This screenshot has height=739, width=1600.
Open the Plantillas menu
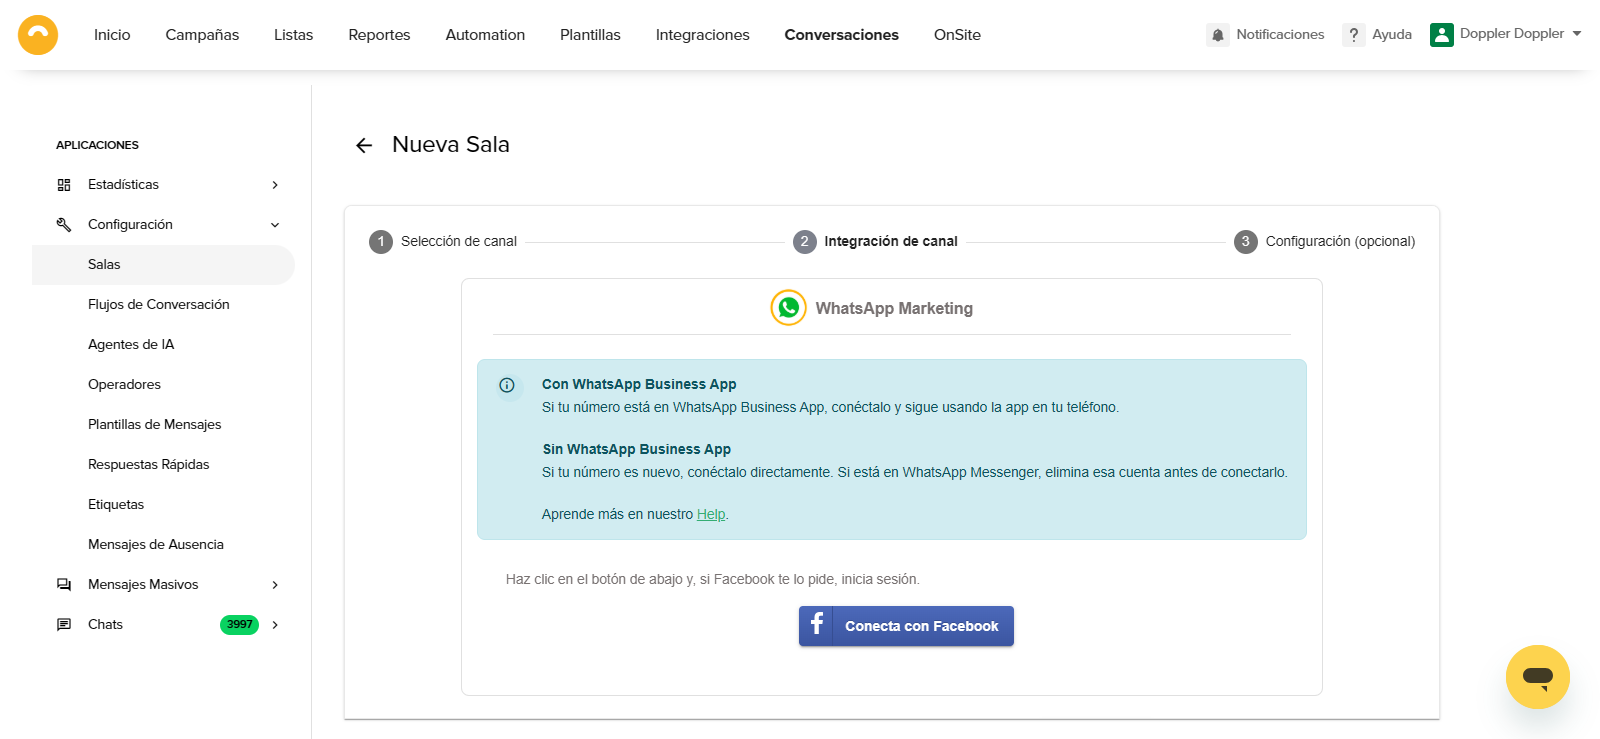point(590,35)
